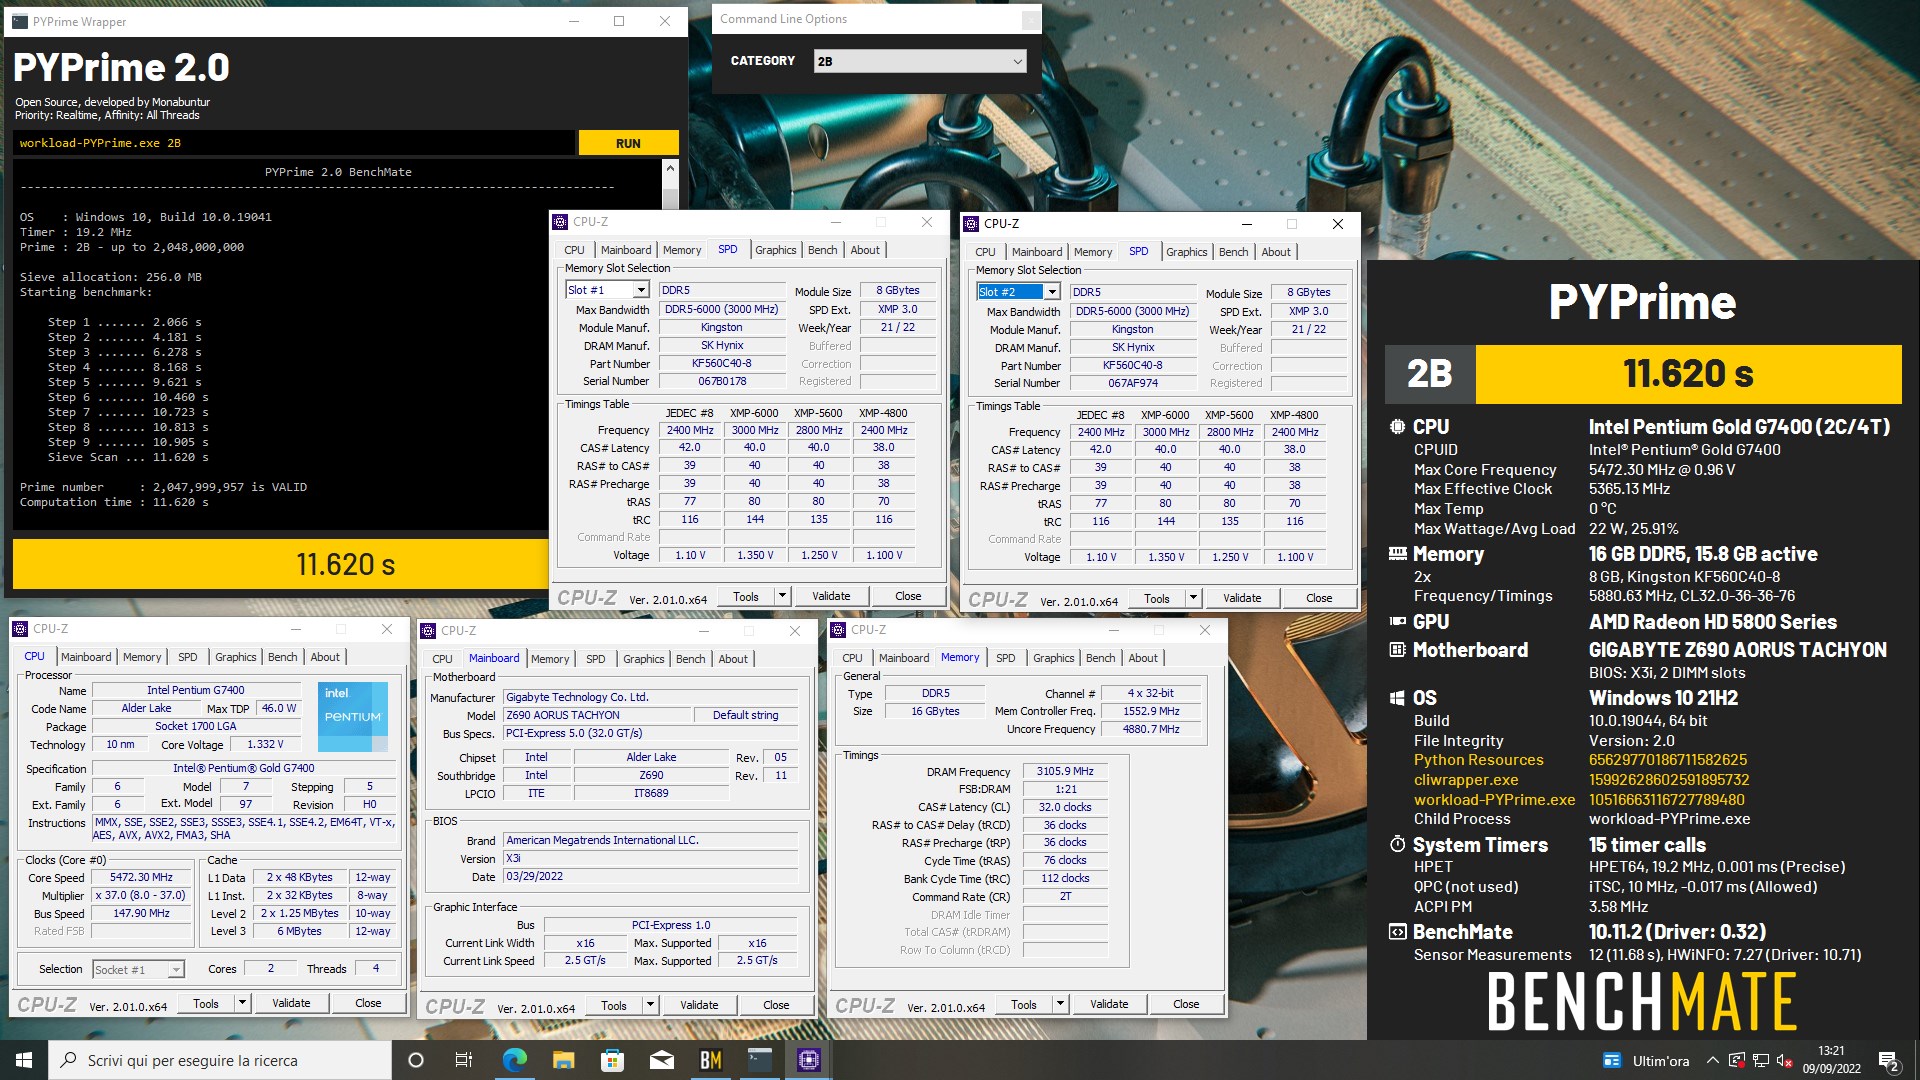1920x1080 pixels.
Task: Switch to Graphics tab in Slot #2 CPU-Z window
Action: [x=1187, y=252]
